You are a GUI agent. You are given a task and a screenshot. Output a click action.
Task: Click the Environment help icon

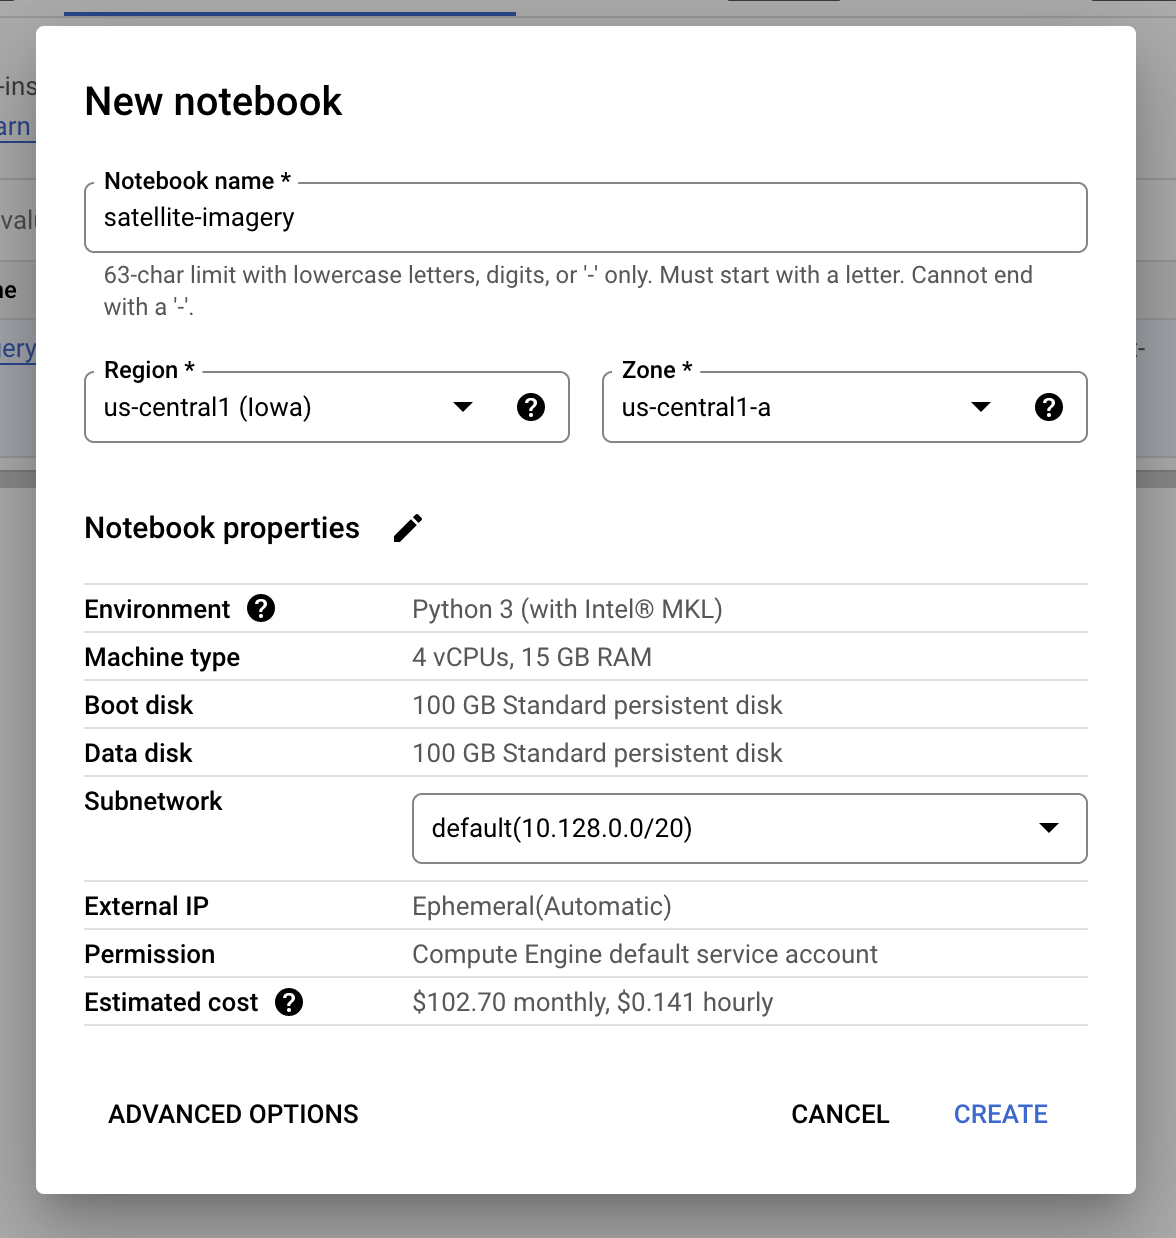click(260, 608)
